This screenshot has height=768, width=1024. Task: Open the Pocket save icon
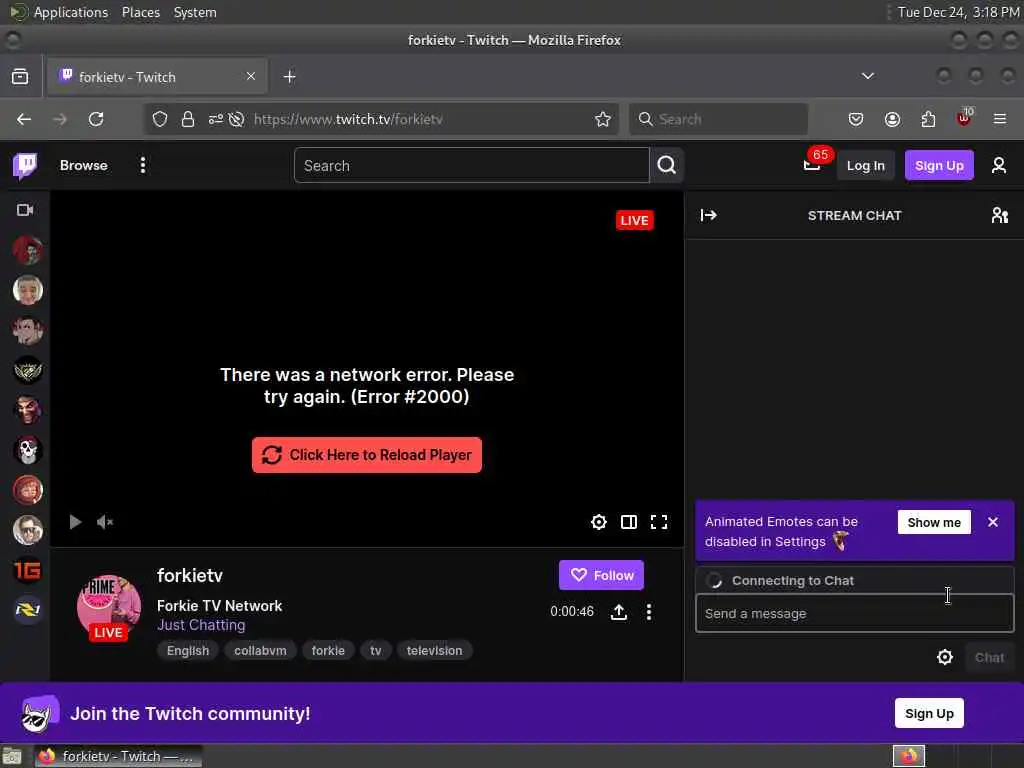coord(856,119)
